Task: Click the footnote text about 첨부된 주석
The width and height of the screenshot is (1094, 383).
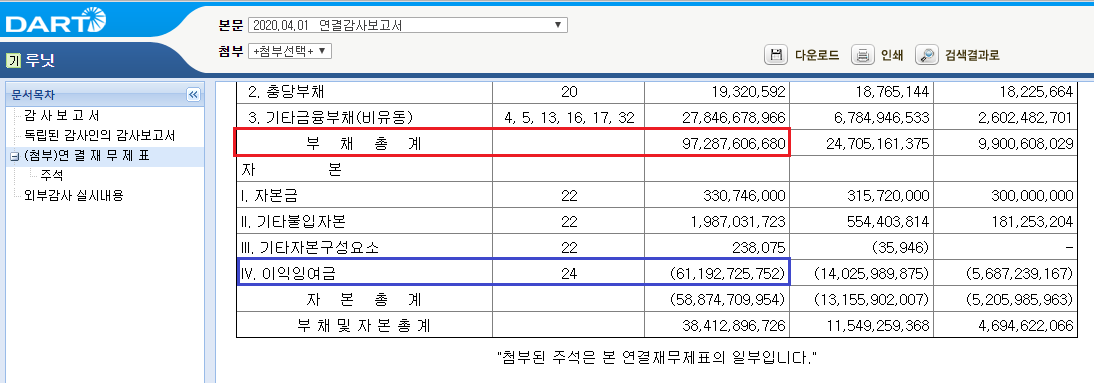Action: 657,359
